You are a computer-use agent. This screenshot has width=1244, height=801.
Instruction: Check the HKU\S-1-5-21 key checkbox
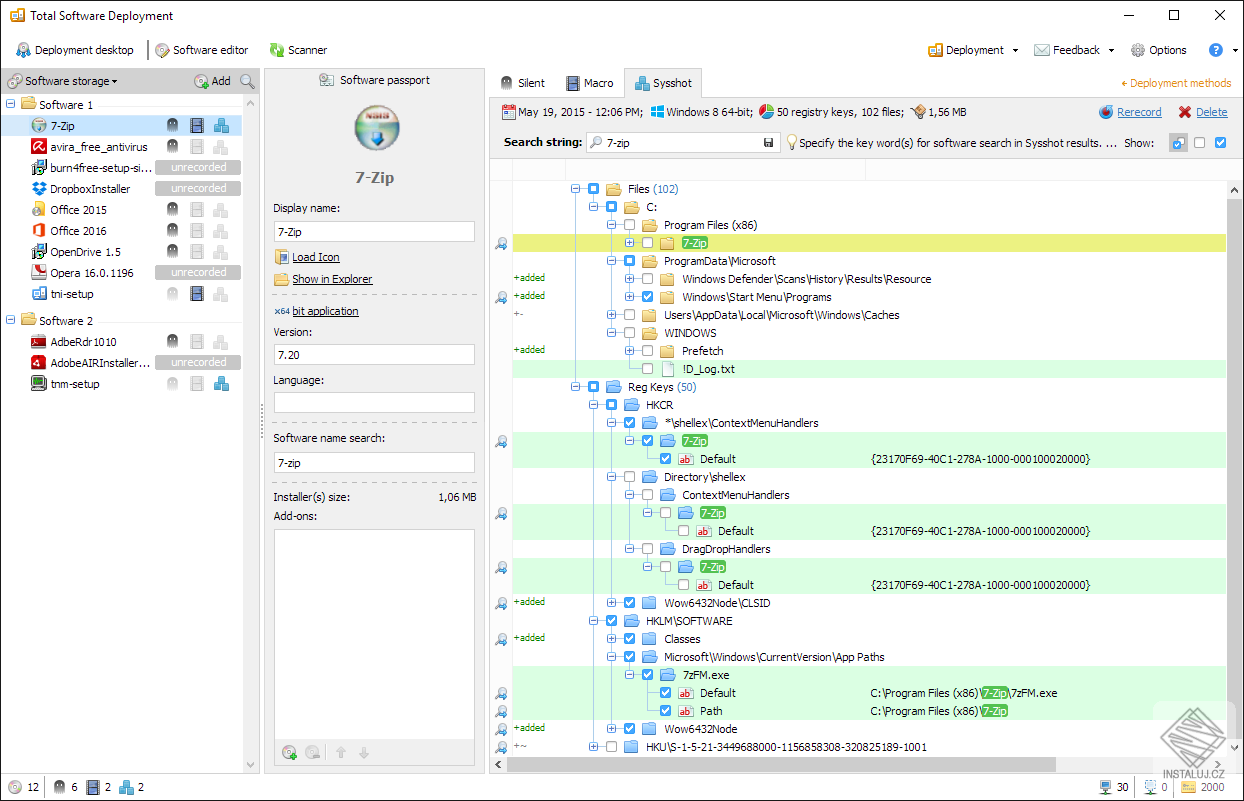[x=612, y=747]
